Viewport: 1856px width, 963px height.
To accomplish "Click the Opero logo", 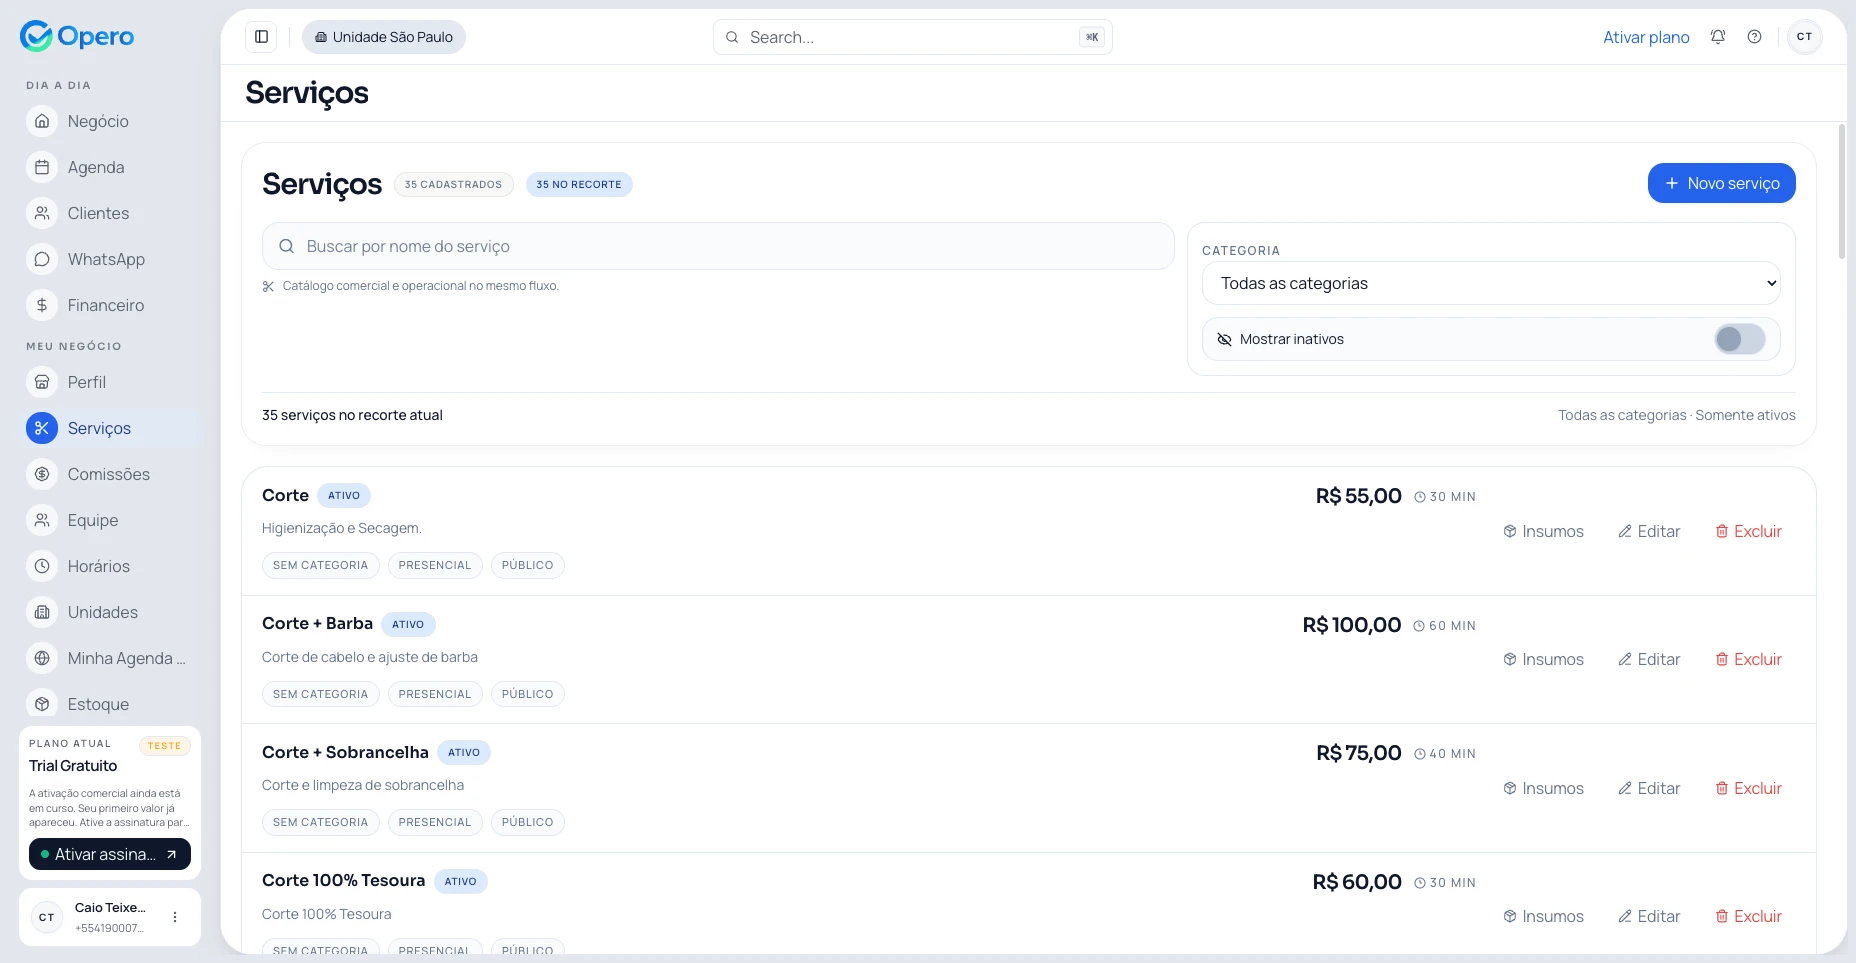I will tap(77, 36).
